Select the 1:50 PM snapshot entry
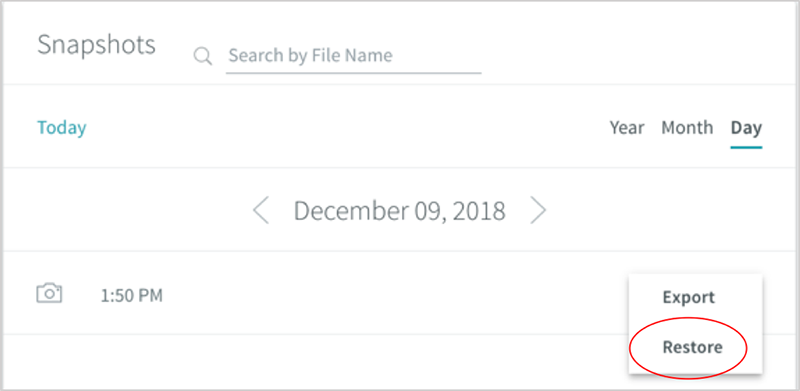Viewport: 800px width, 391px height. [132, 296]
